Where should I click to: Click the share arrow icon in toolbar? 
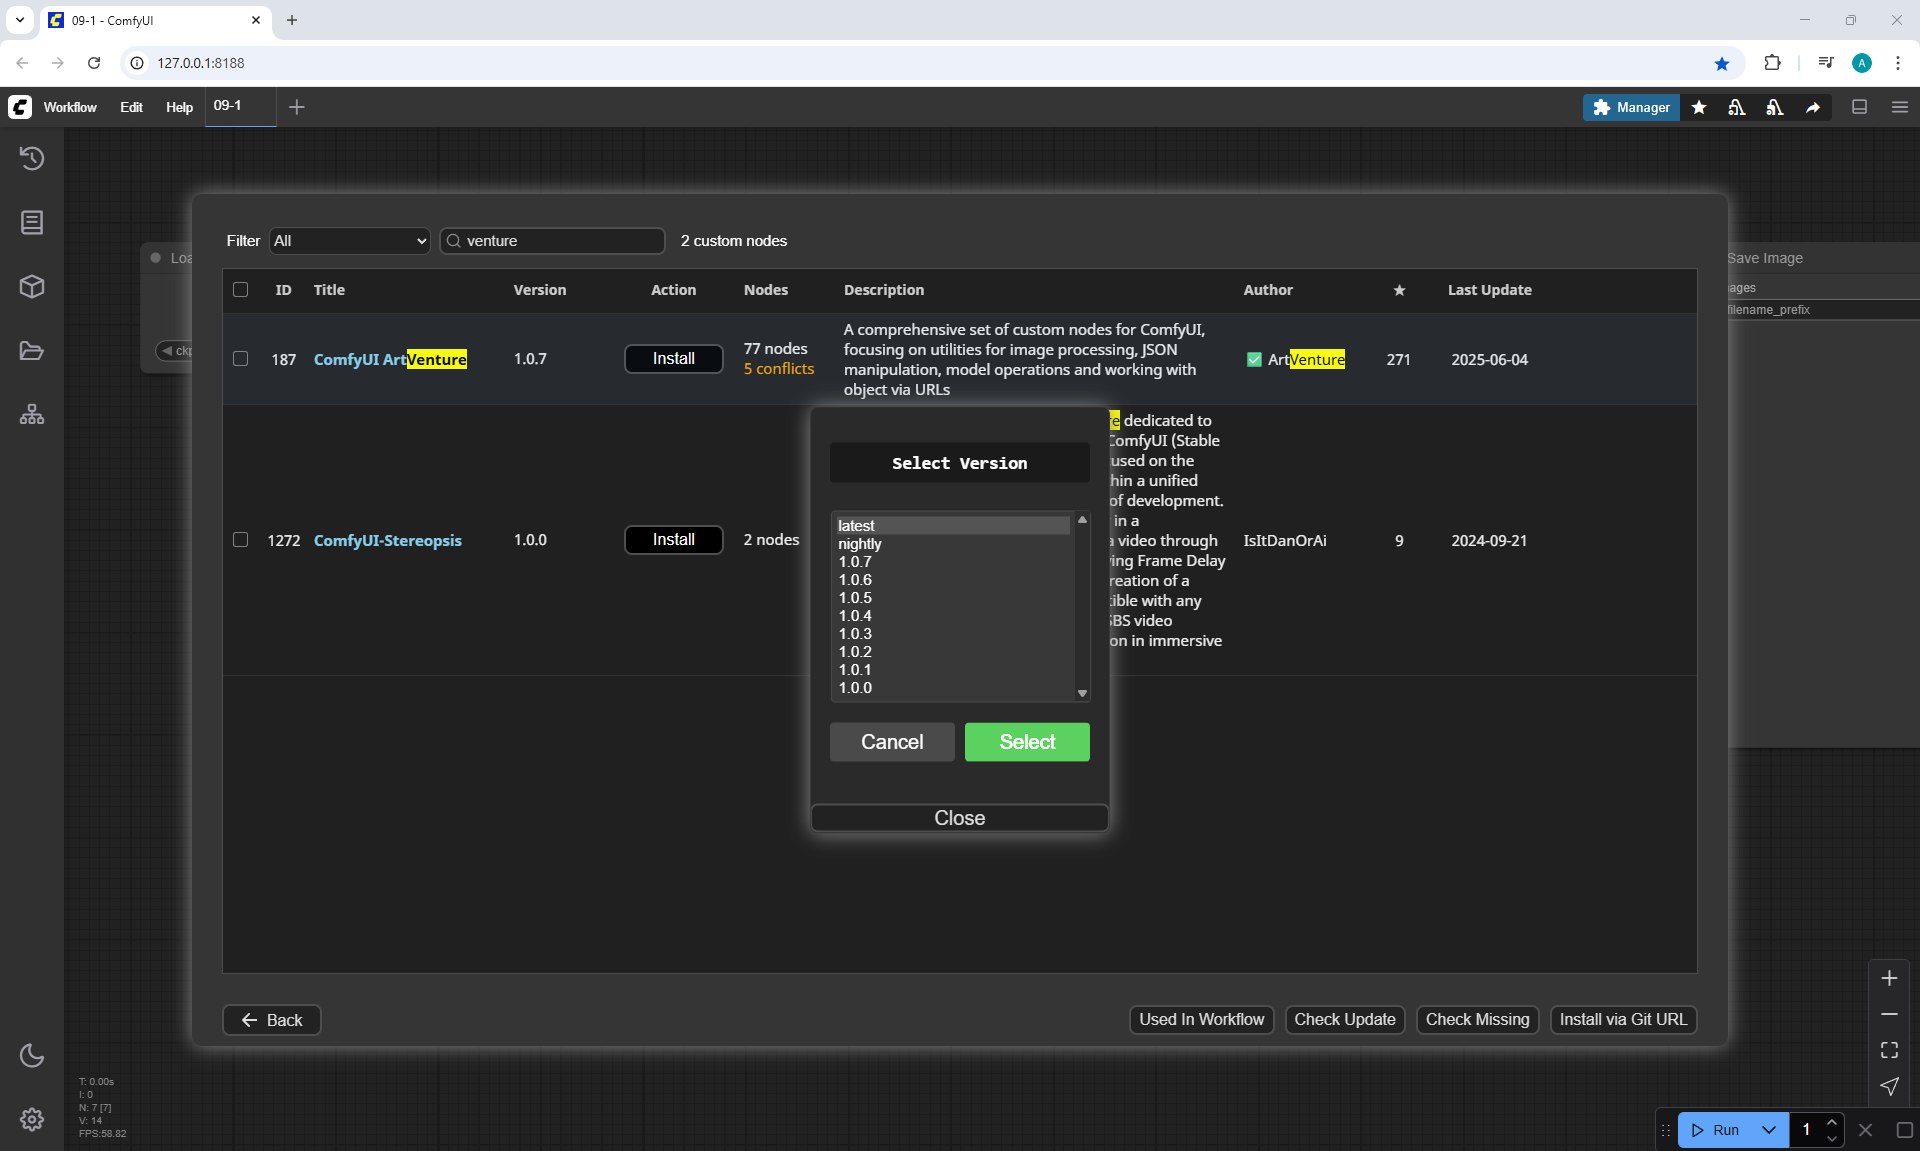[x=1813, y=107]
